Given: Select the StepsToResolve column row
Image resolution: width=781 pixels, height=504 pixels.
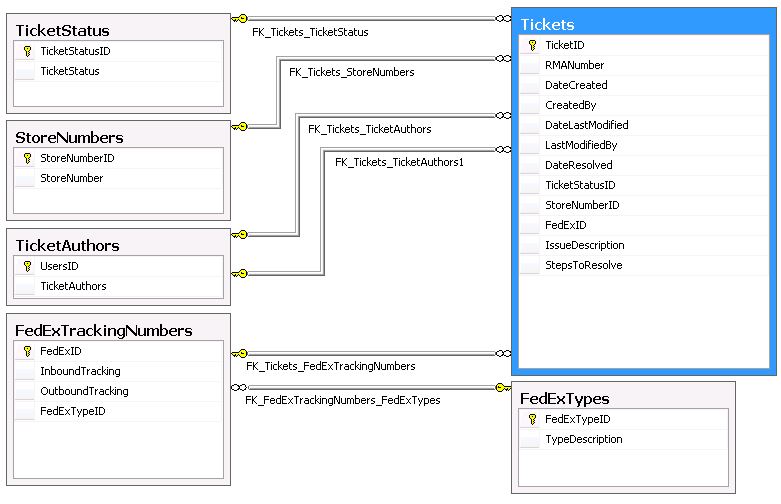Looking at the screenshot, I should (x=644, y=265).
